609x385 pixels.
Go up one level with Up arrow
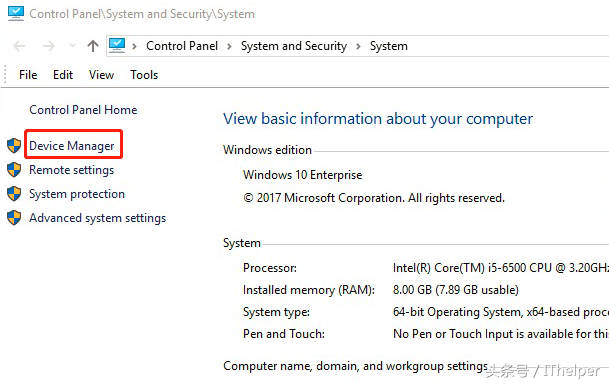tap(92, 46)
